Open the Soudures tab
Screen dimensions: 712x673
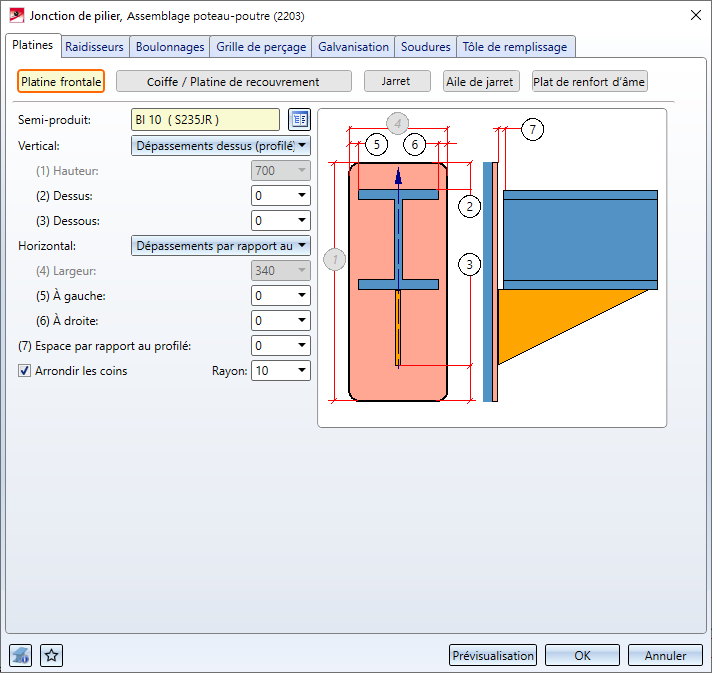tap(425, 47)
